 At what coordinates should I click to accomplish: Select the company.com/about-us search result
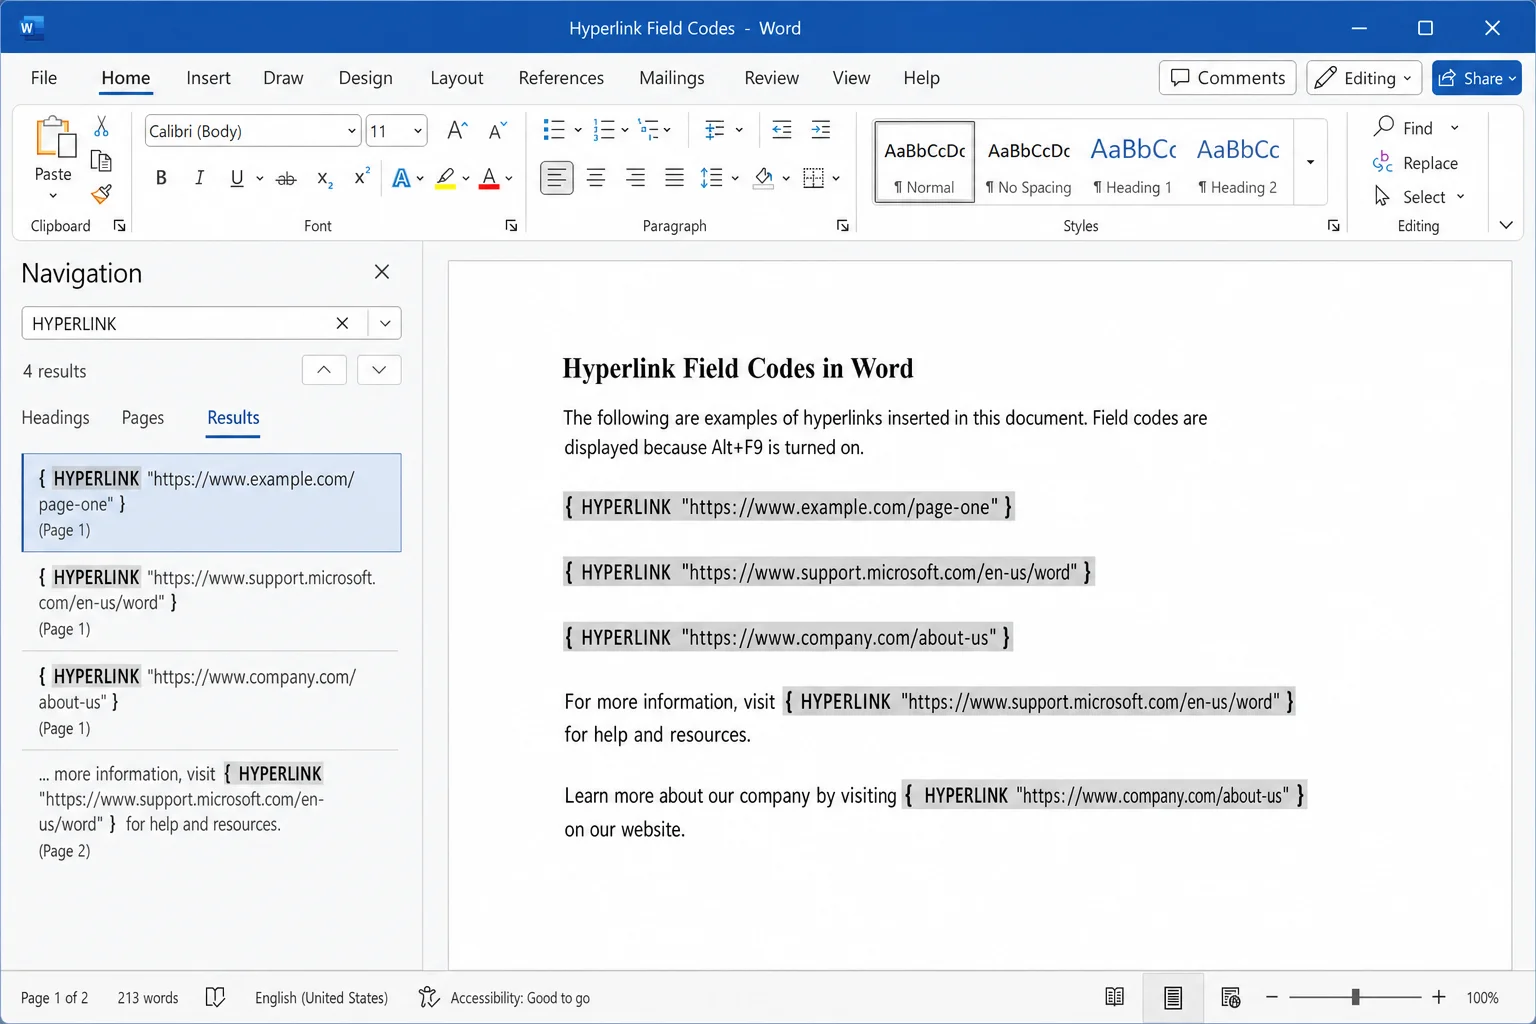(x=210, y=701)
